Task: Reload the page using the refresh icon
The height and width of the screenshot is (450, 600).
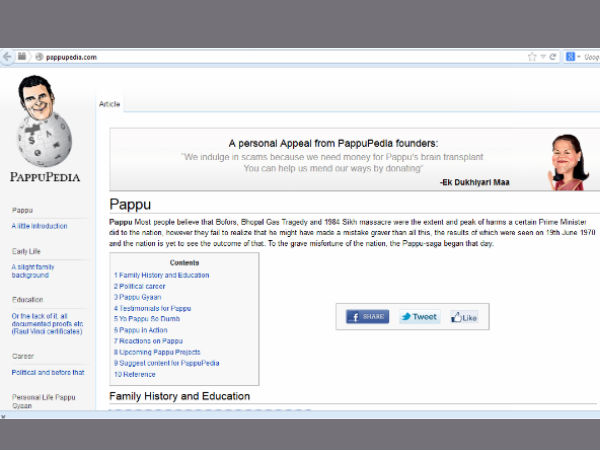Action: click(552, 57)
